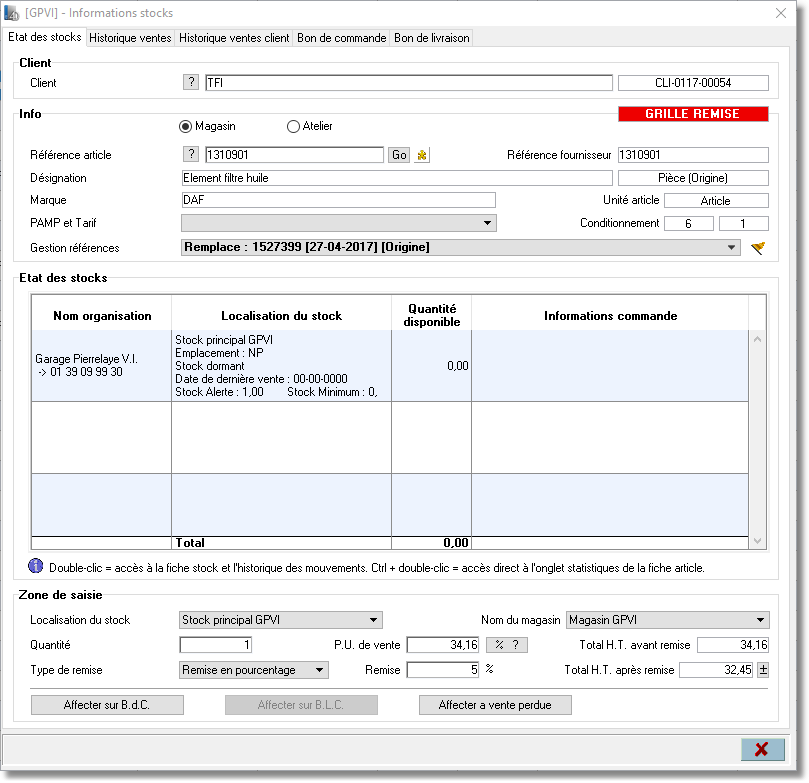Viewport: 809px width, 783px height.
Task: Click the Quantité input field
Action: coord(216,645)
